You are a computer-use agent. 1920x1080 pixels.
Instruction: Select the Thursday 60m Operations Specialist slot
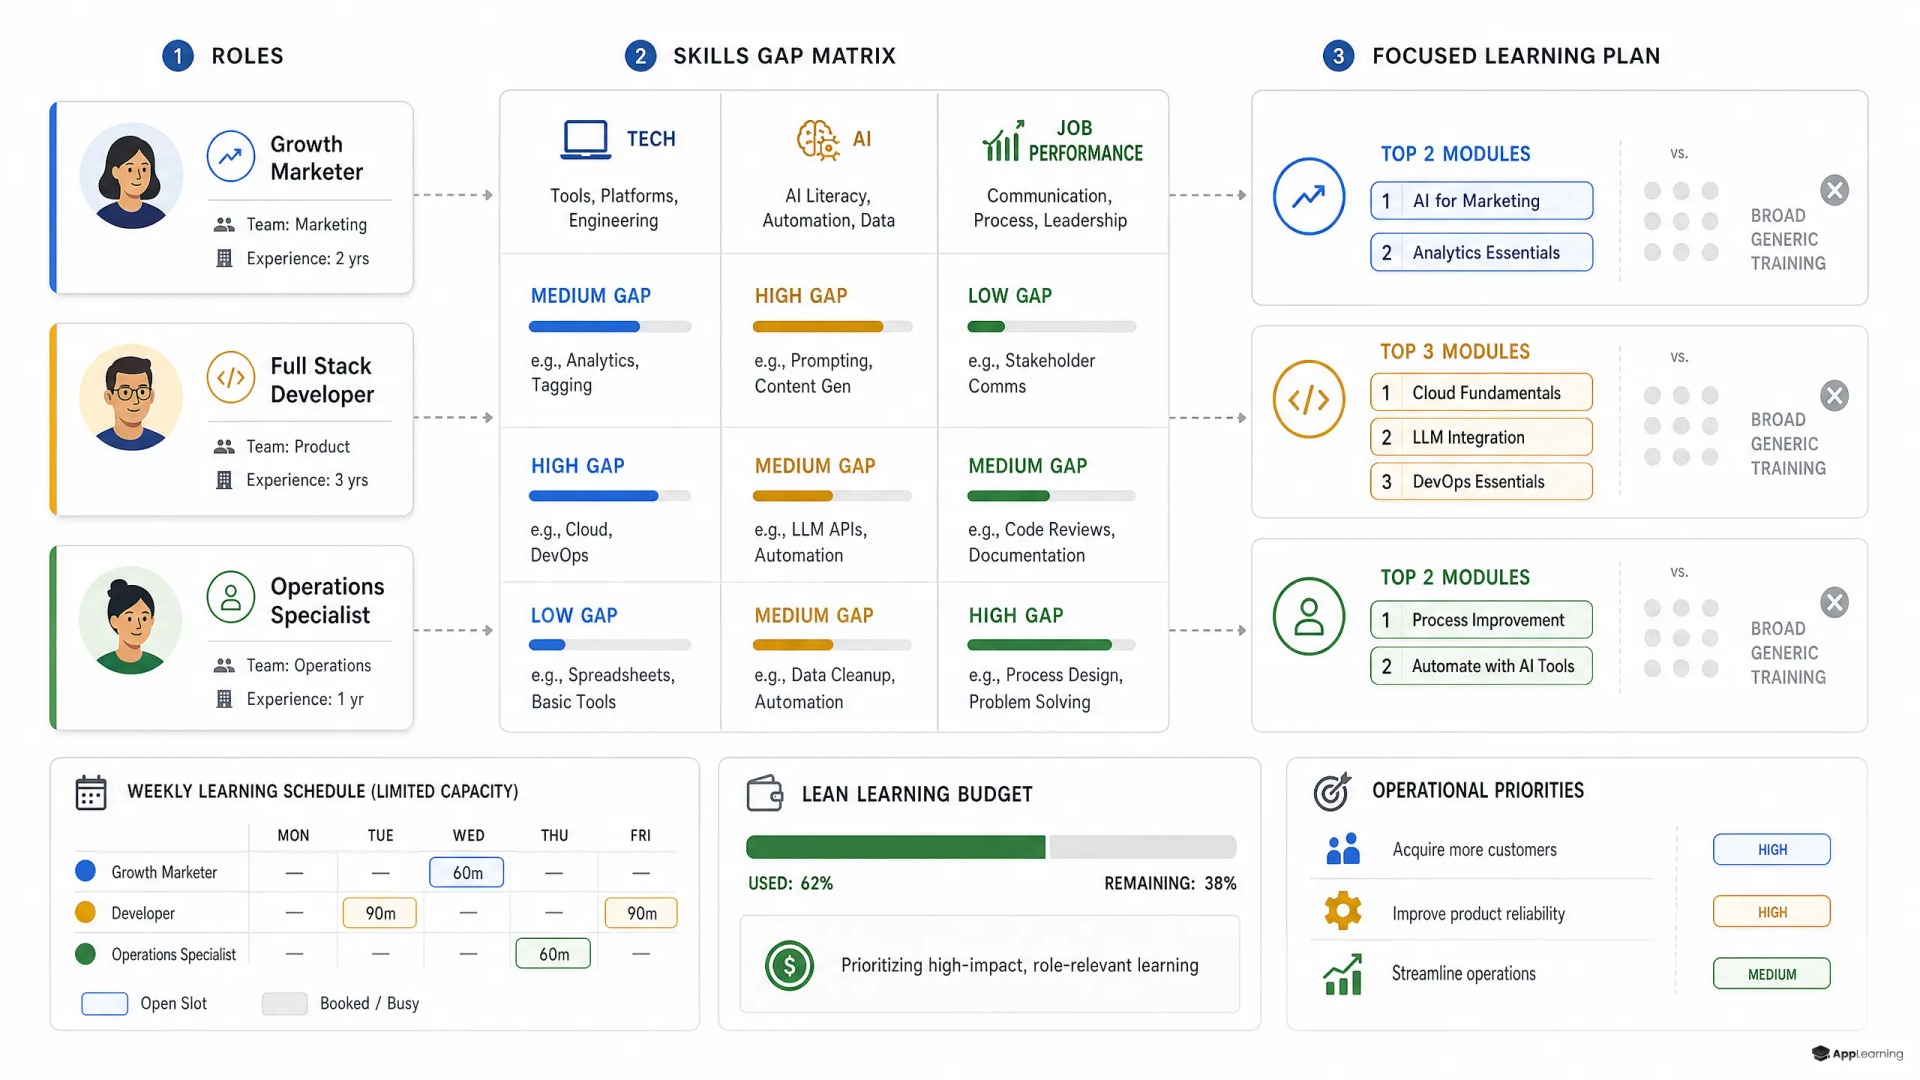[x=553, y=954]
